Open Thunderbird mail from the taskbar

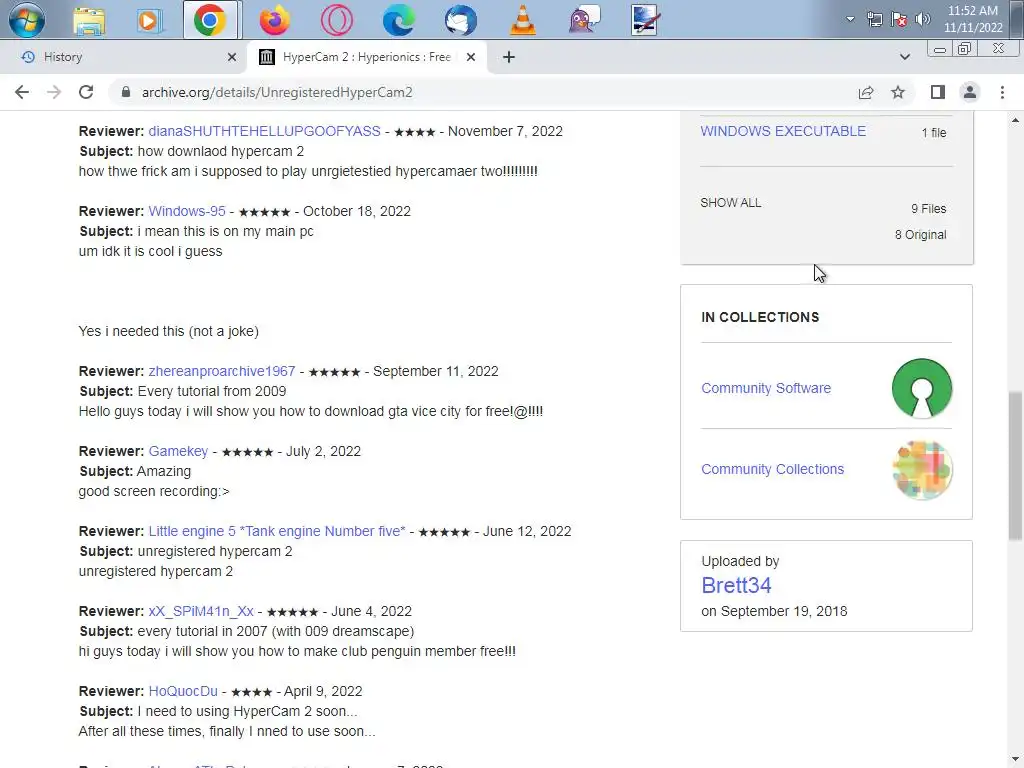click(460, 20)
